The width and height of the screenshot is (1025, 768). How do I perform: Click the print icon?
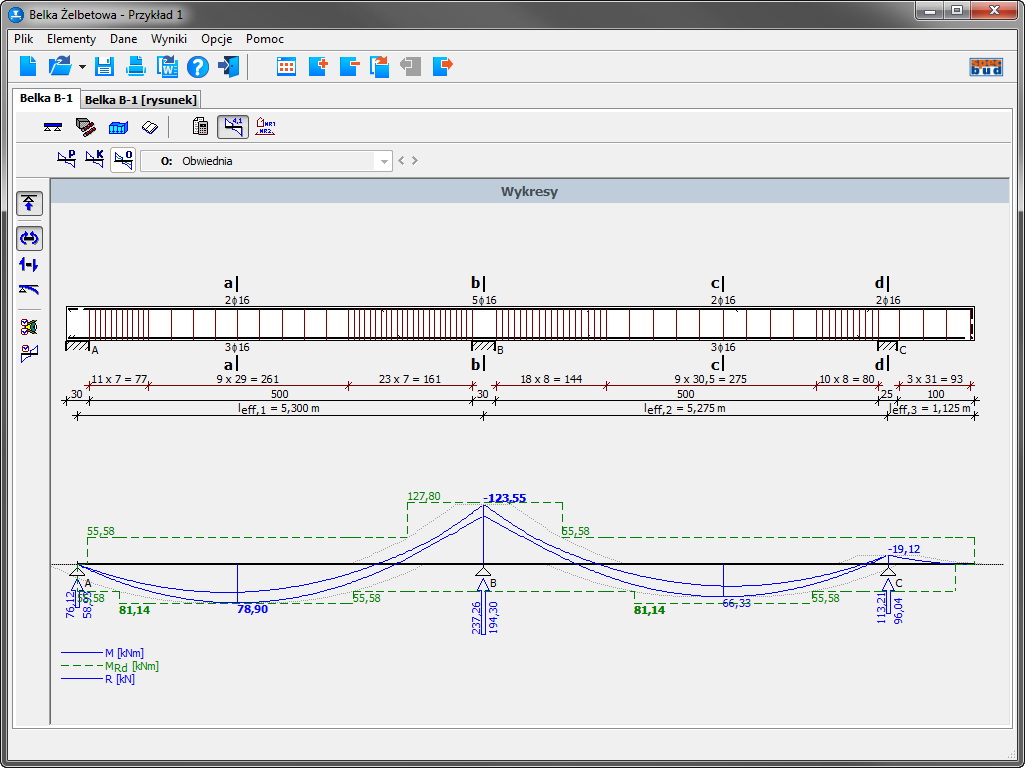(x=135, y=67)
